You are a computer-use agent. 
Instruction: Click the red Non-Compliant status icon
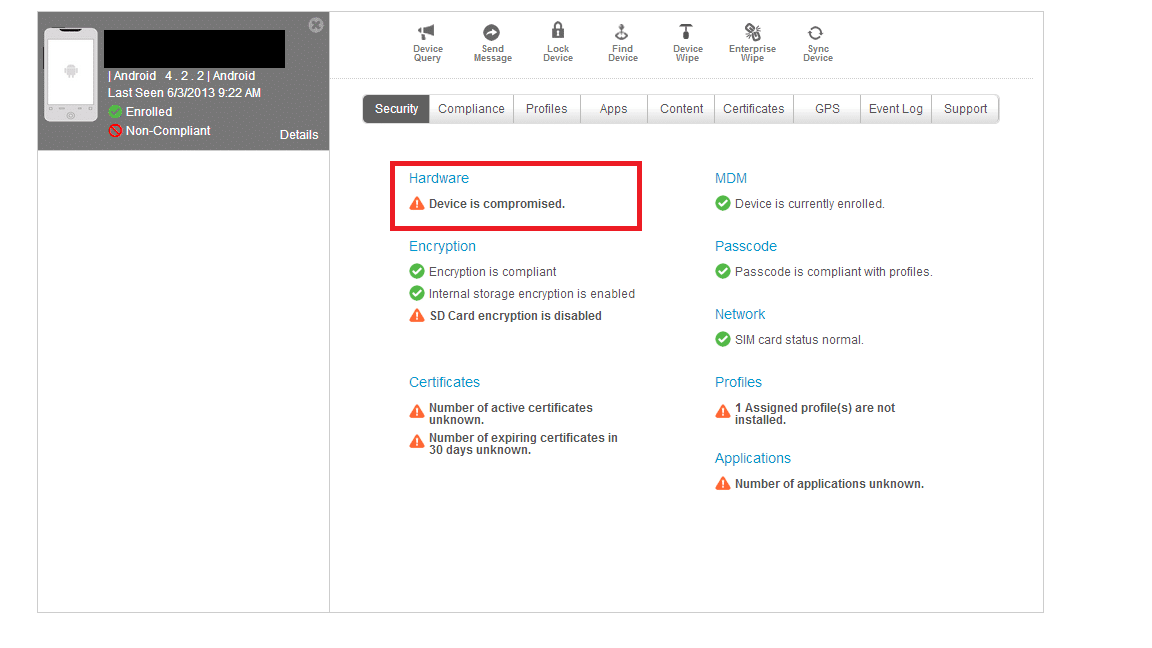click(x=115, y=131)
